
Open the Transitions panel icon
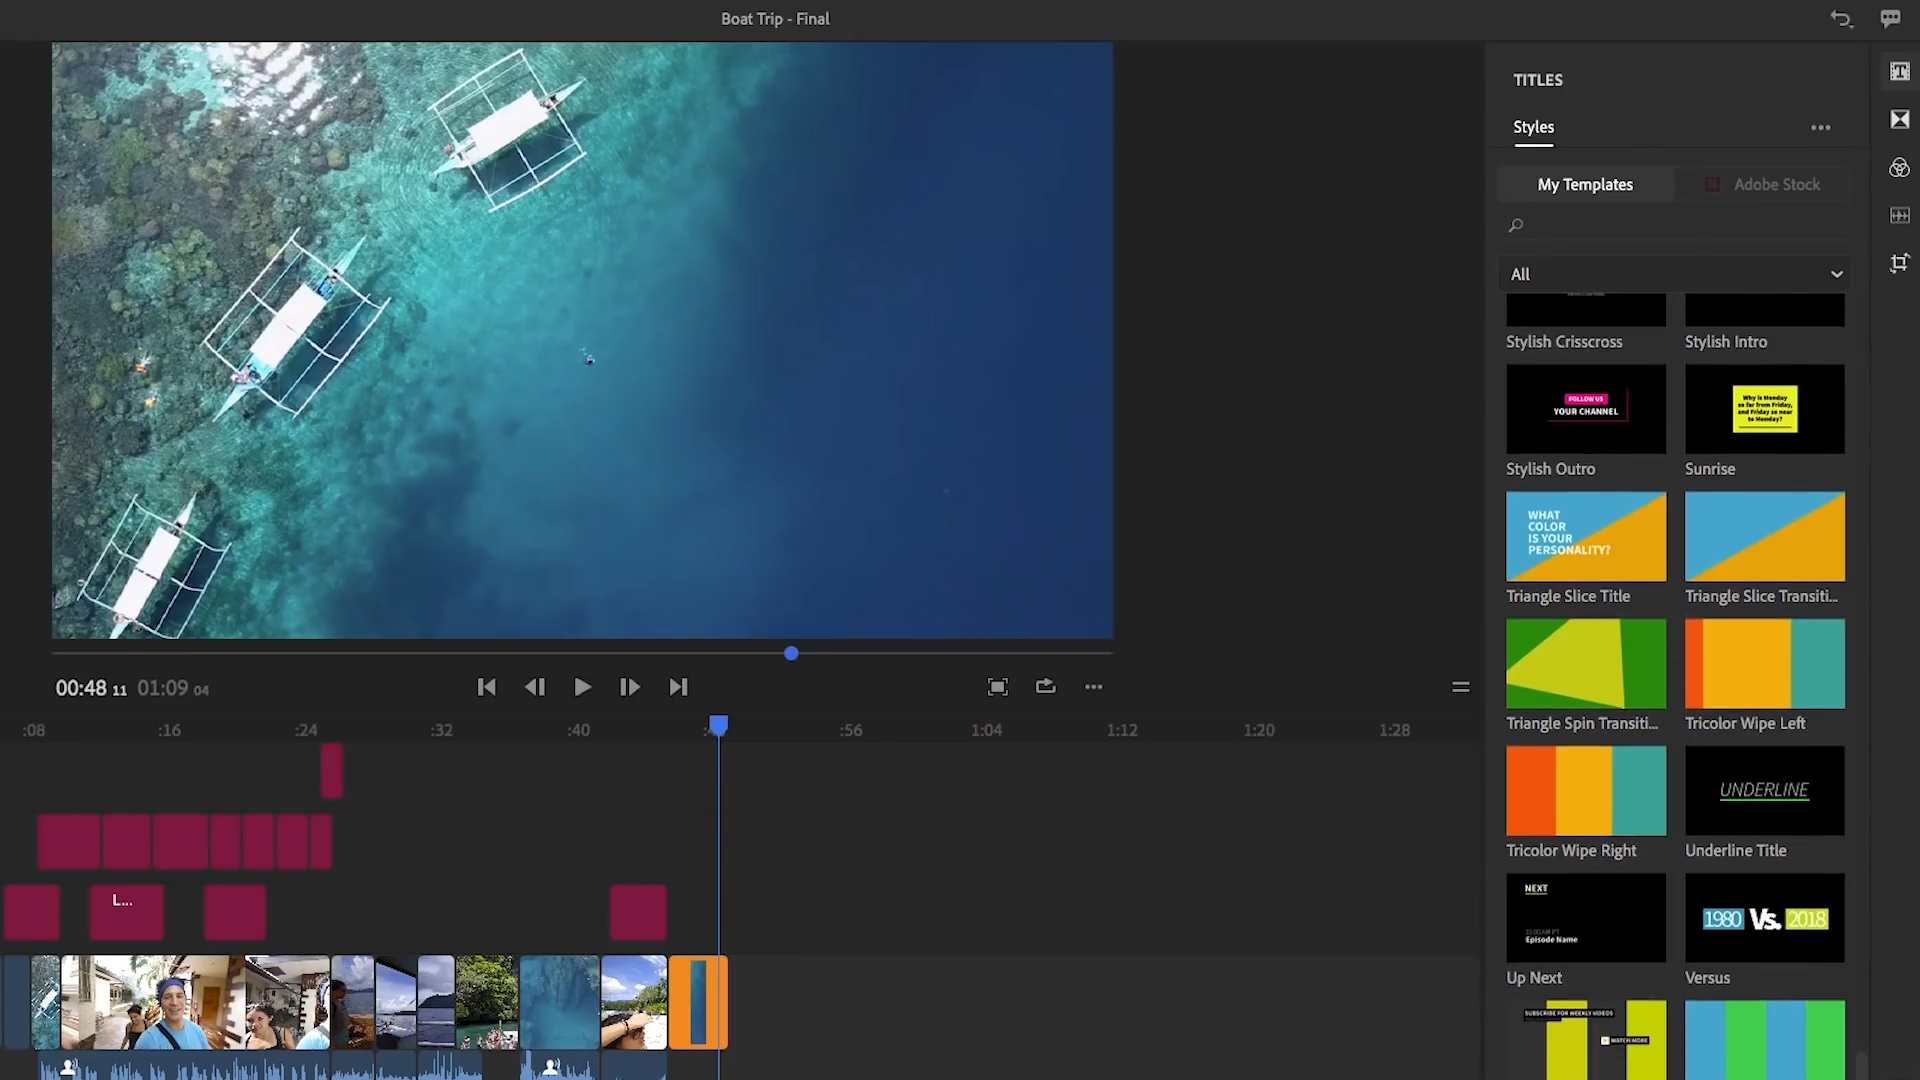pos(1899,120)
